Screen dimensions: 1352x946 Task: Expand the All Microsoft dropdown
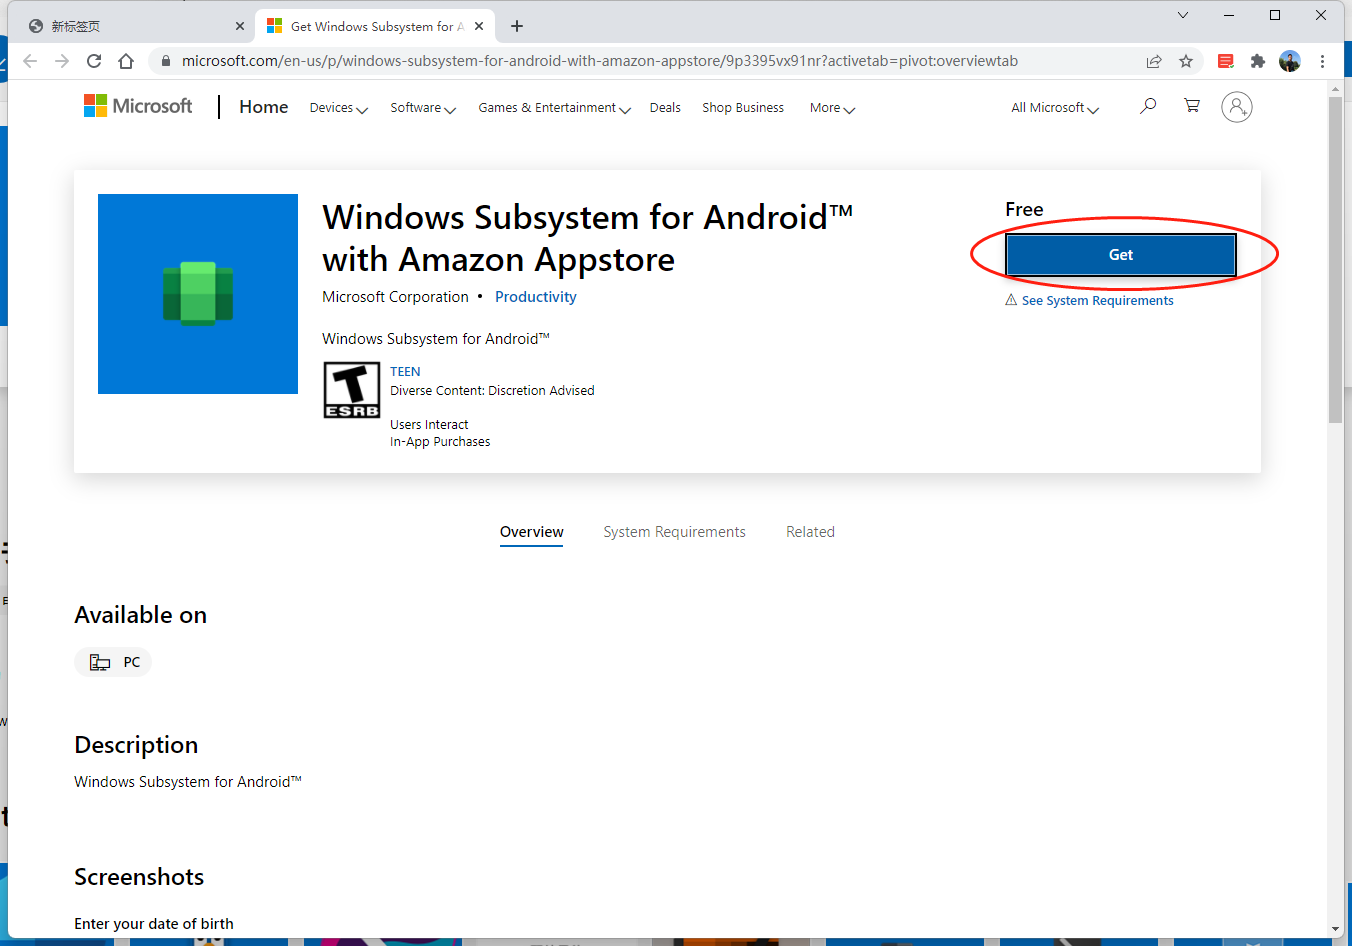click(x=1053, y=107)
